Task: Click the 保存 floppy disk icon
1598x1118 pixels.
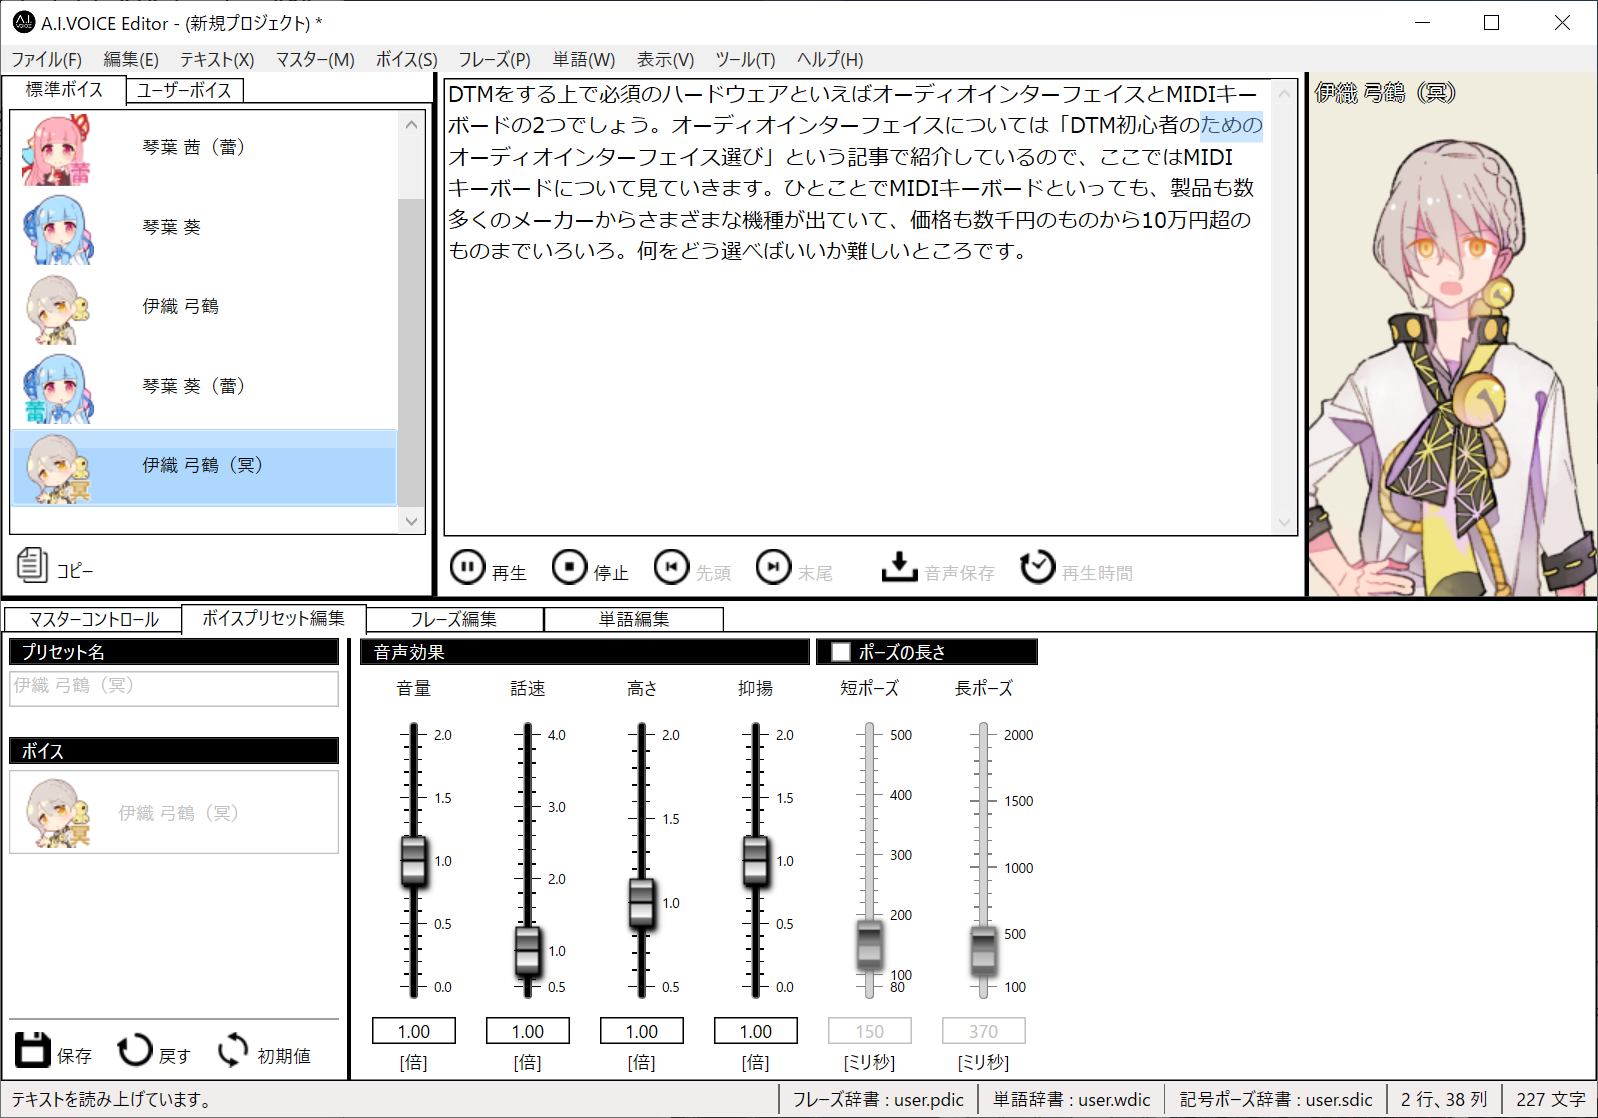Action: coord(32,1049)
